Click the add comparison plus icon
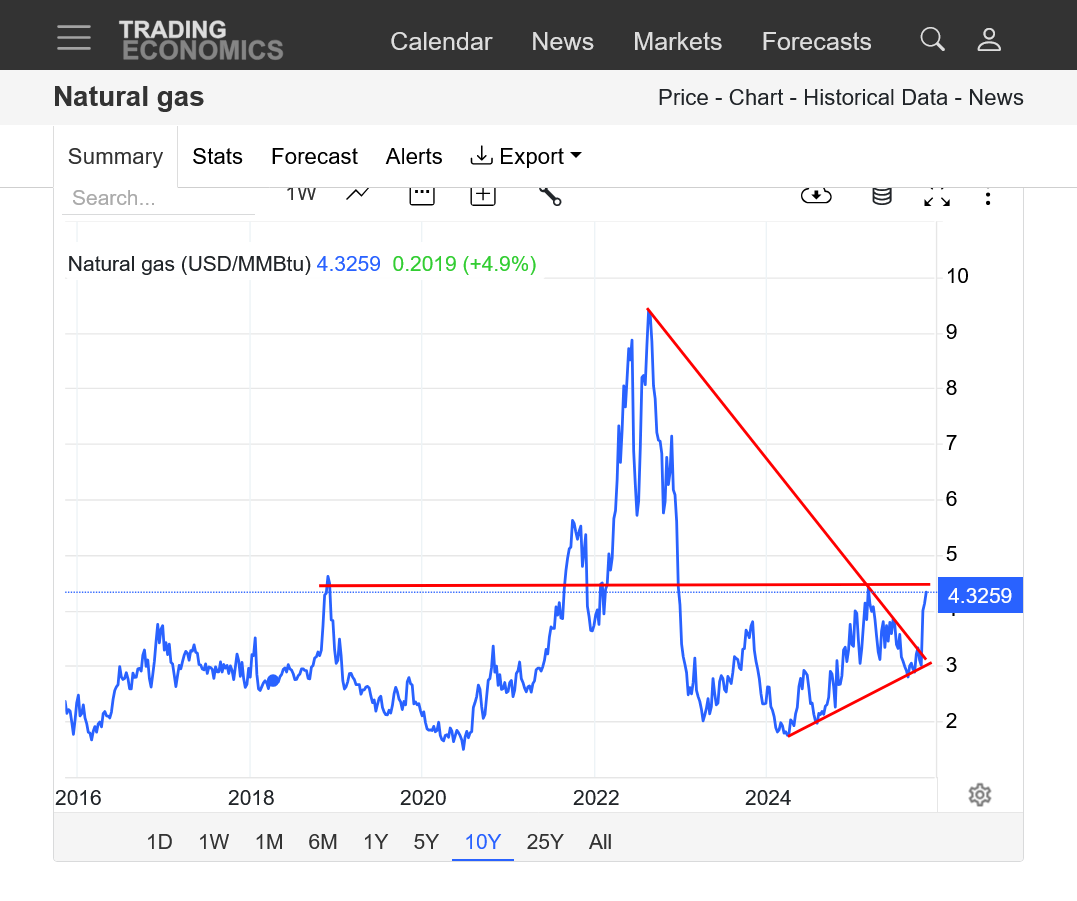The image size is (1077, 901). click(483, 195)
